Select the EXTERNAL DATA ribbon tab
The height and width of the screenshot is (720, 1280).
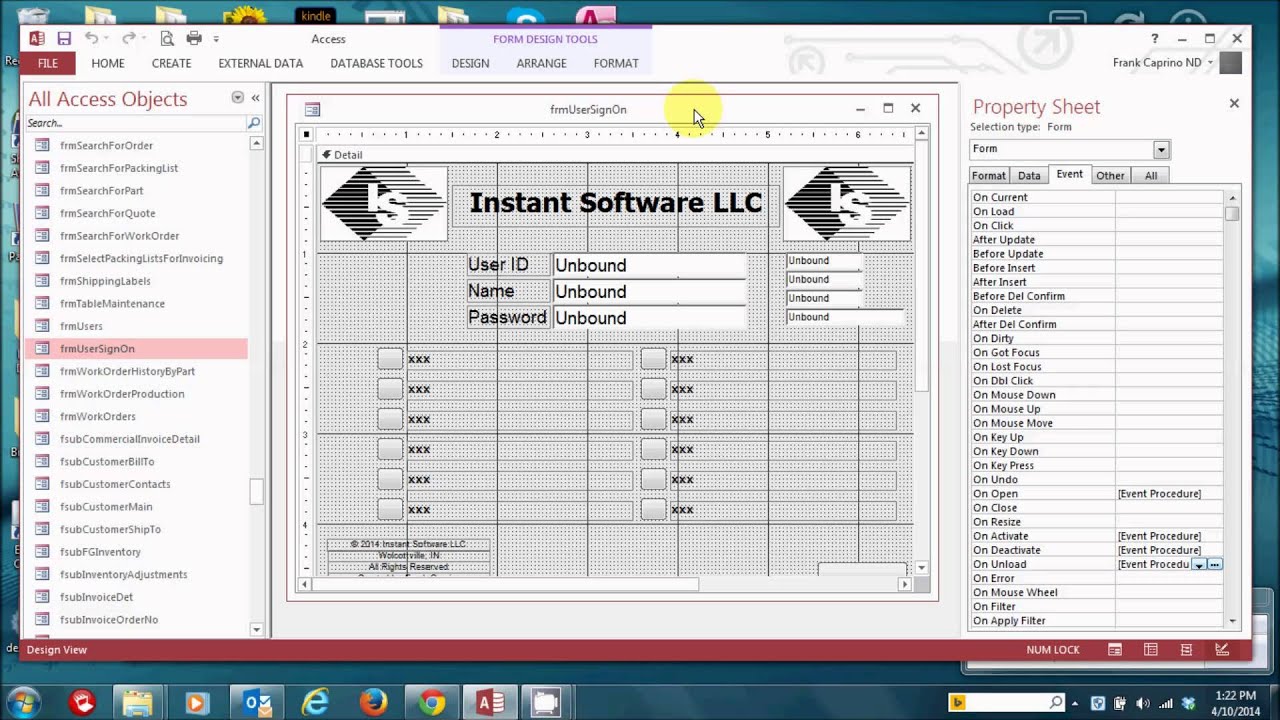(260, 63)
